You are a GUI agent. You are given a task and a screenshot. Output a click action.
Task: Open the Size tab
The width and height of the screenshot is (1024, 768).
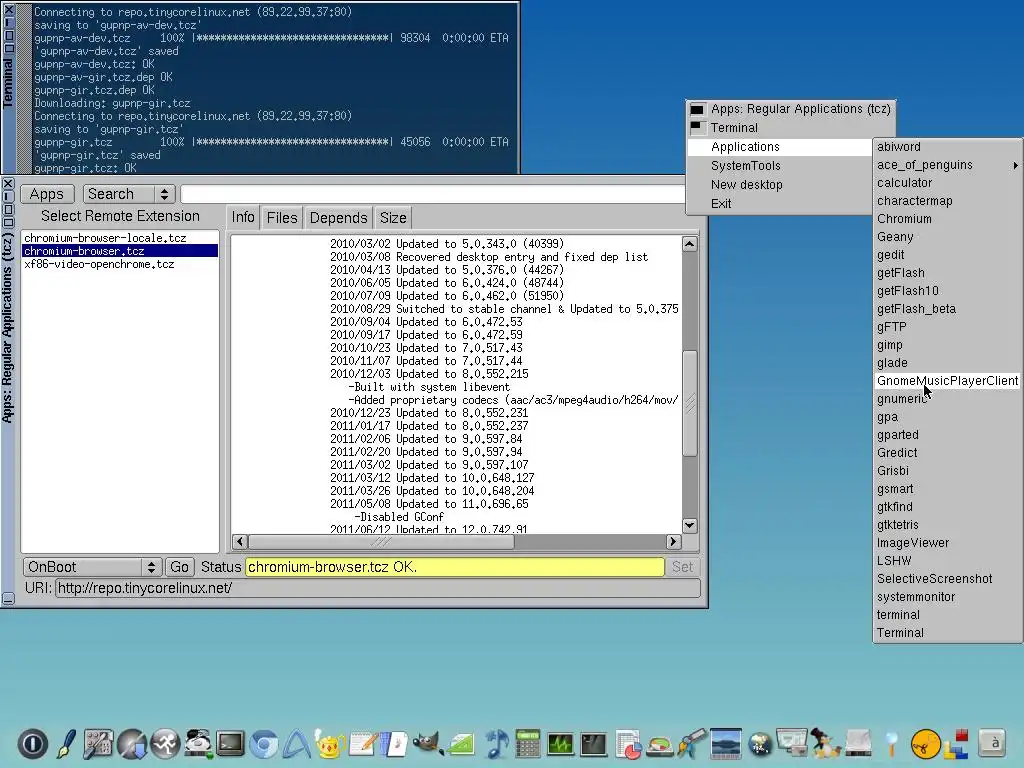tap(392, 217)
